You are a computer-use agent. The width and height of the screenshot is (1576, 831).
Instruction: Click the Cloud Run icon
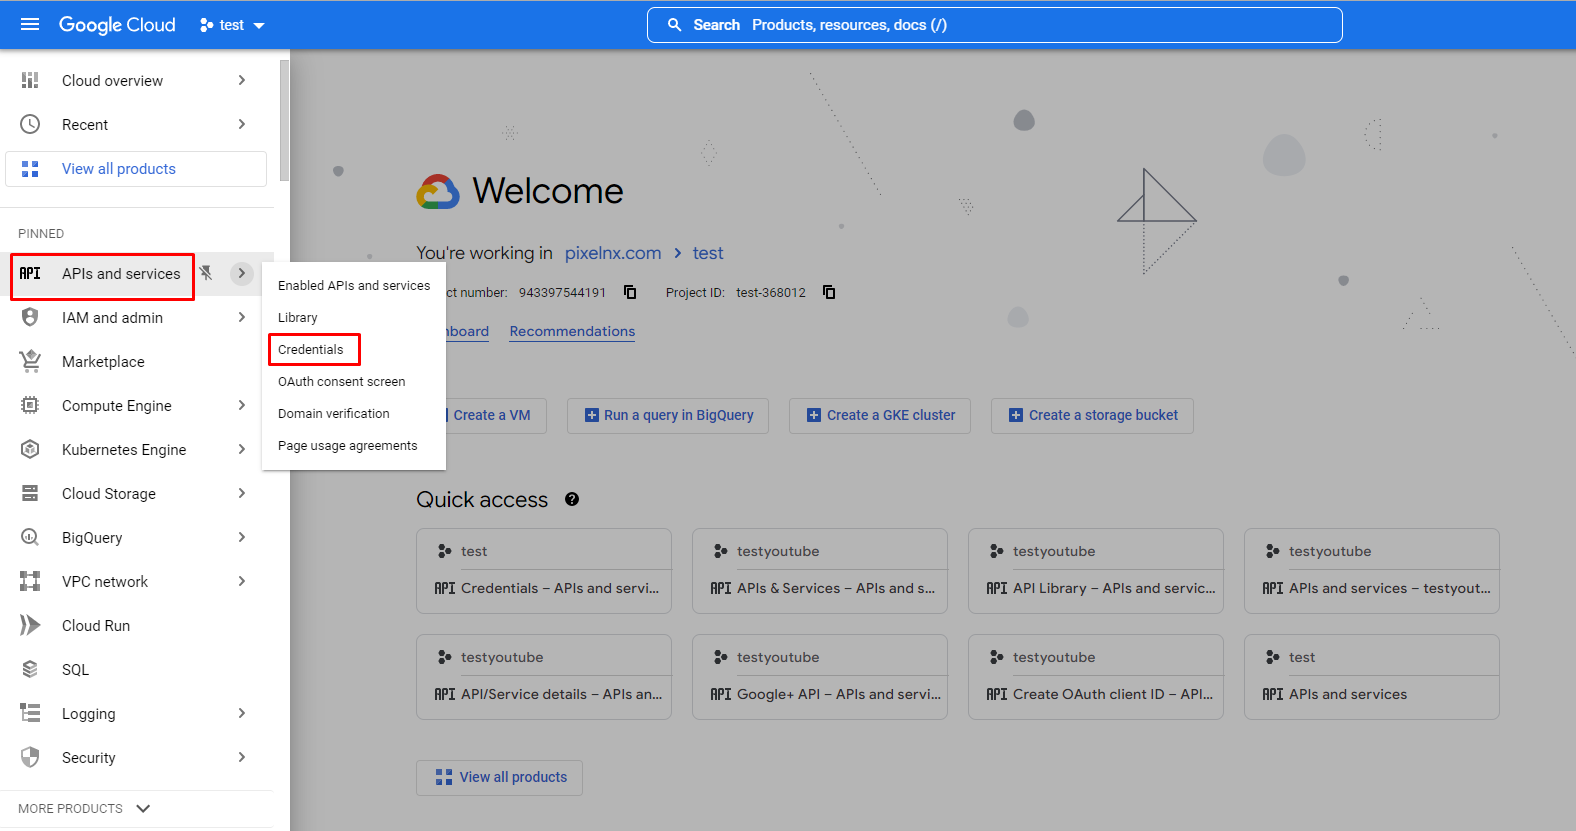[x=30, y=625]
